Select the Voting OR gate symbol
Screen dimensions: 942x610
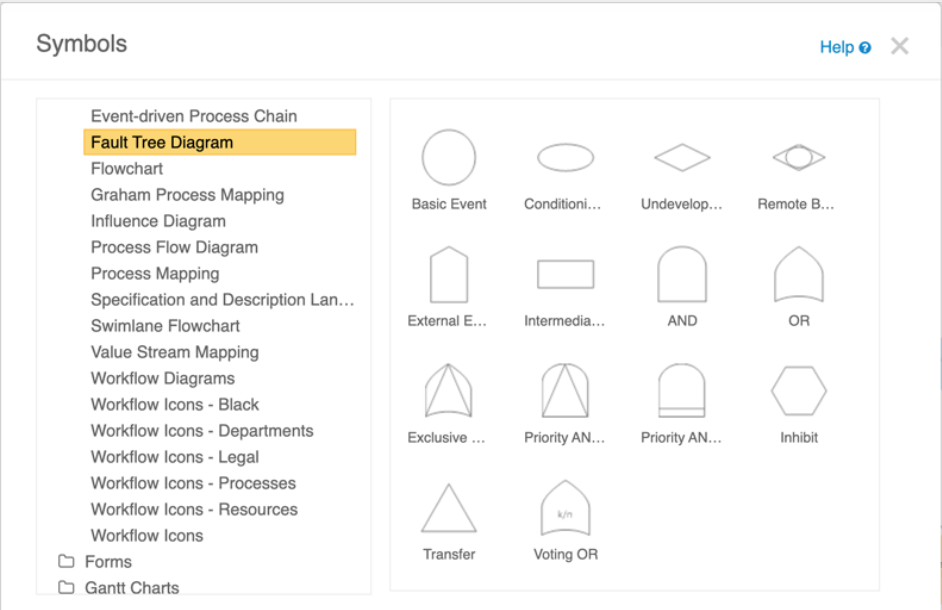pyautogui.click(x=565, y=509)
